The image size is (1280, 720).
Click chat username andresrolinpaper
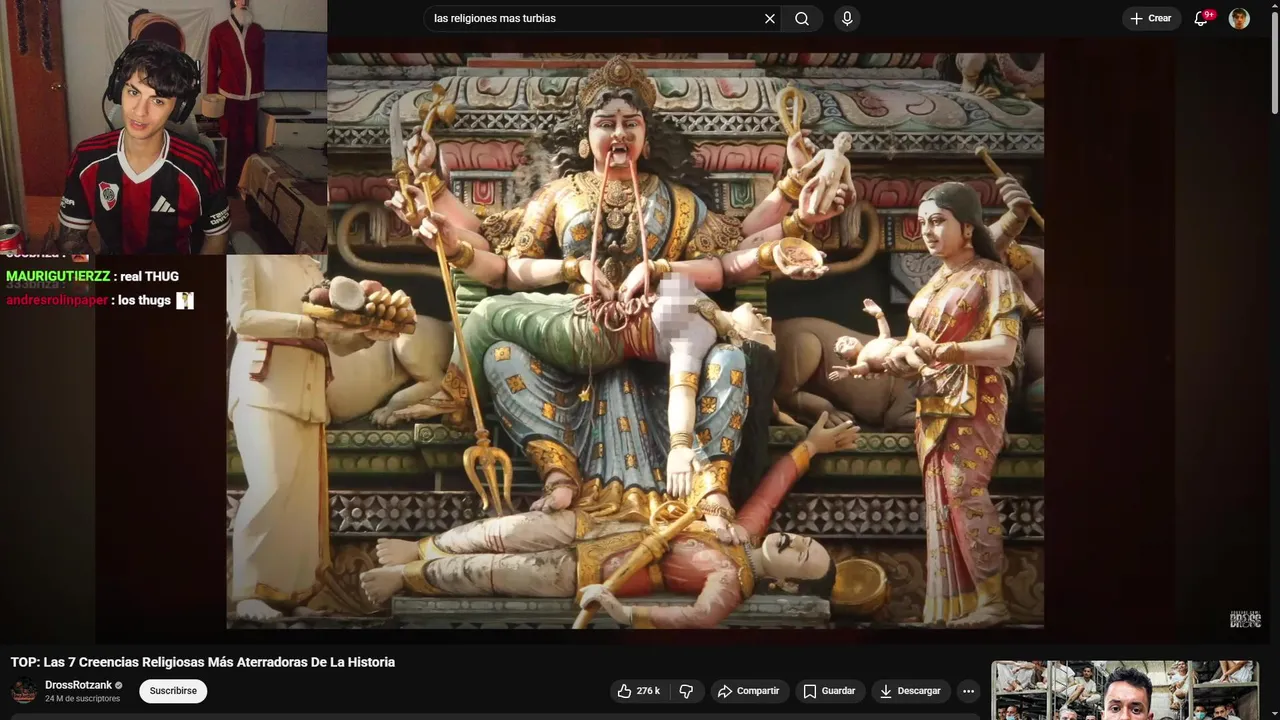coord(57,300)
